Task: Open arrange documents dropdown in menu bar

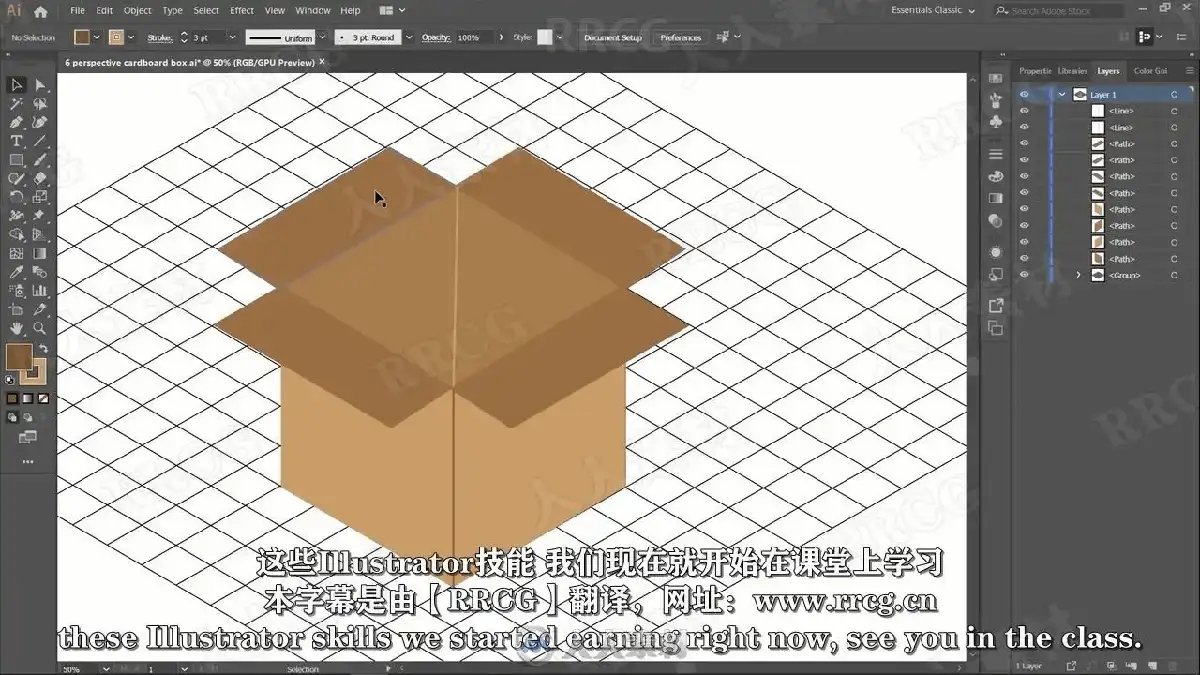Action: pos(391,10)
